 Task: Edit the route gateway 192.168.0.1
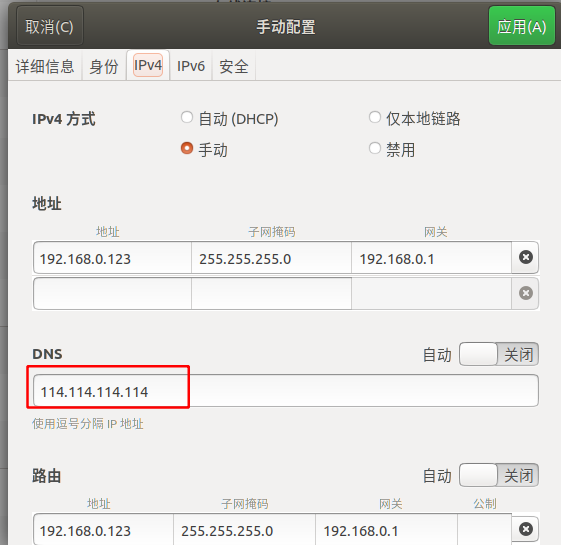point(386,530)
